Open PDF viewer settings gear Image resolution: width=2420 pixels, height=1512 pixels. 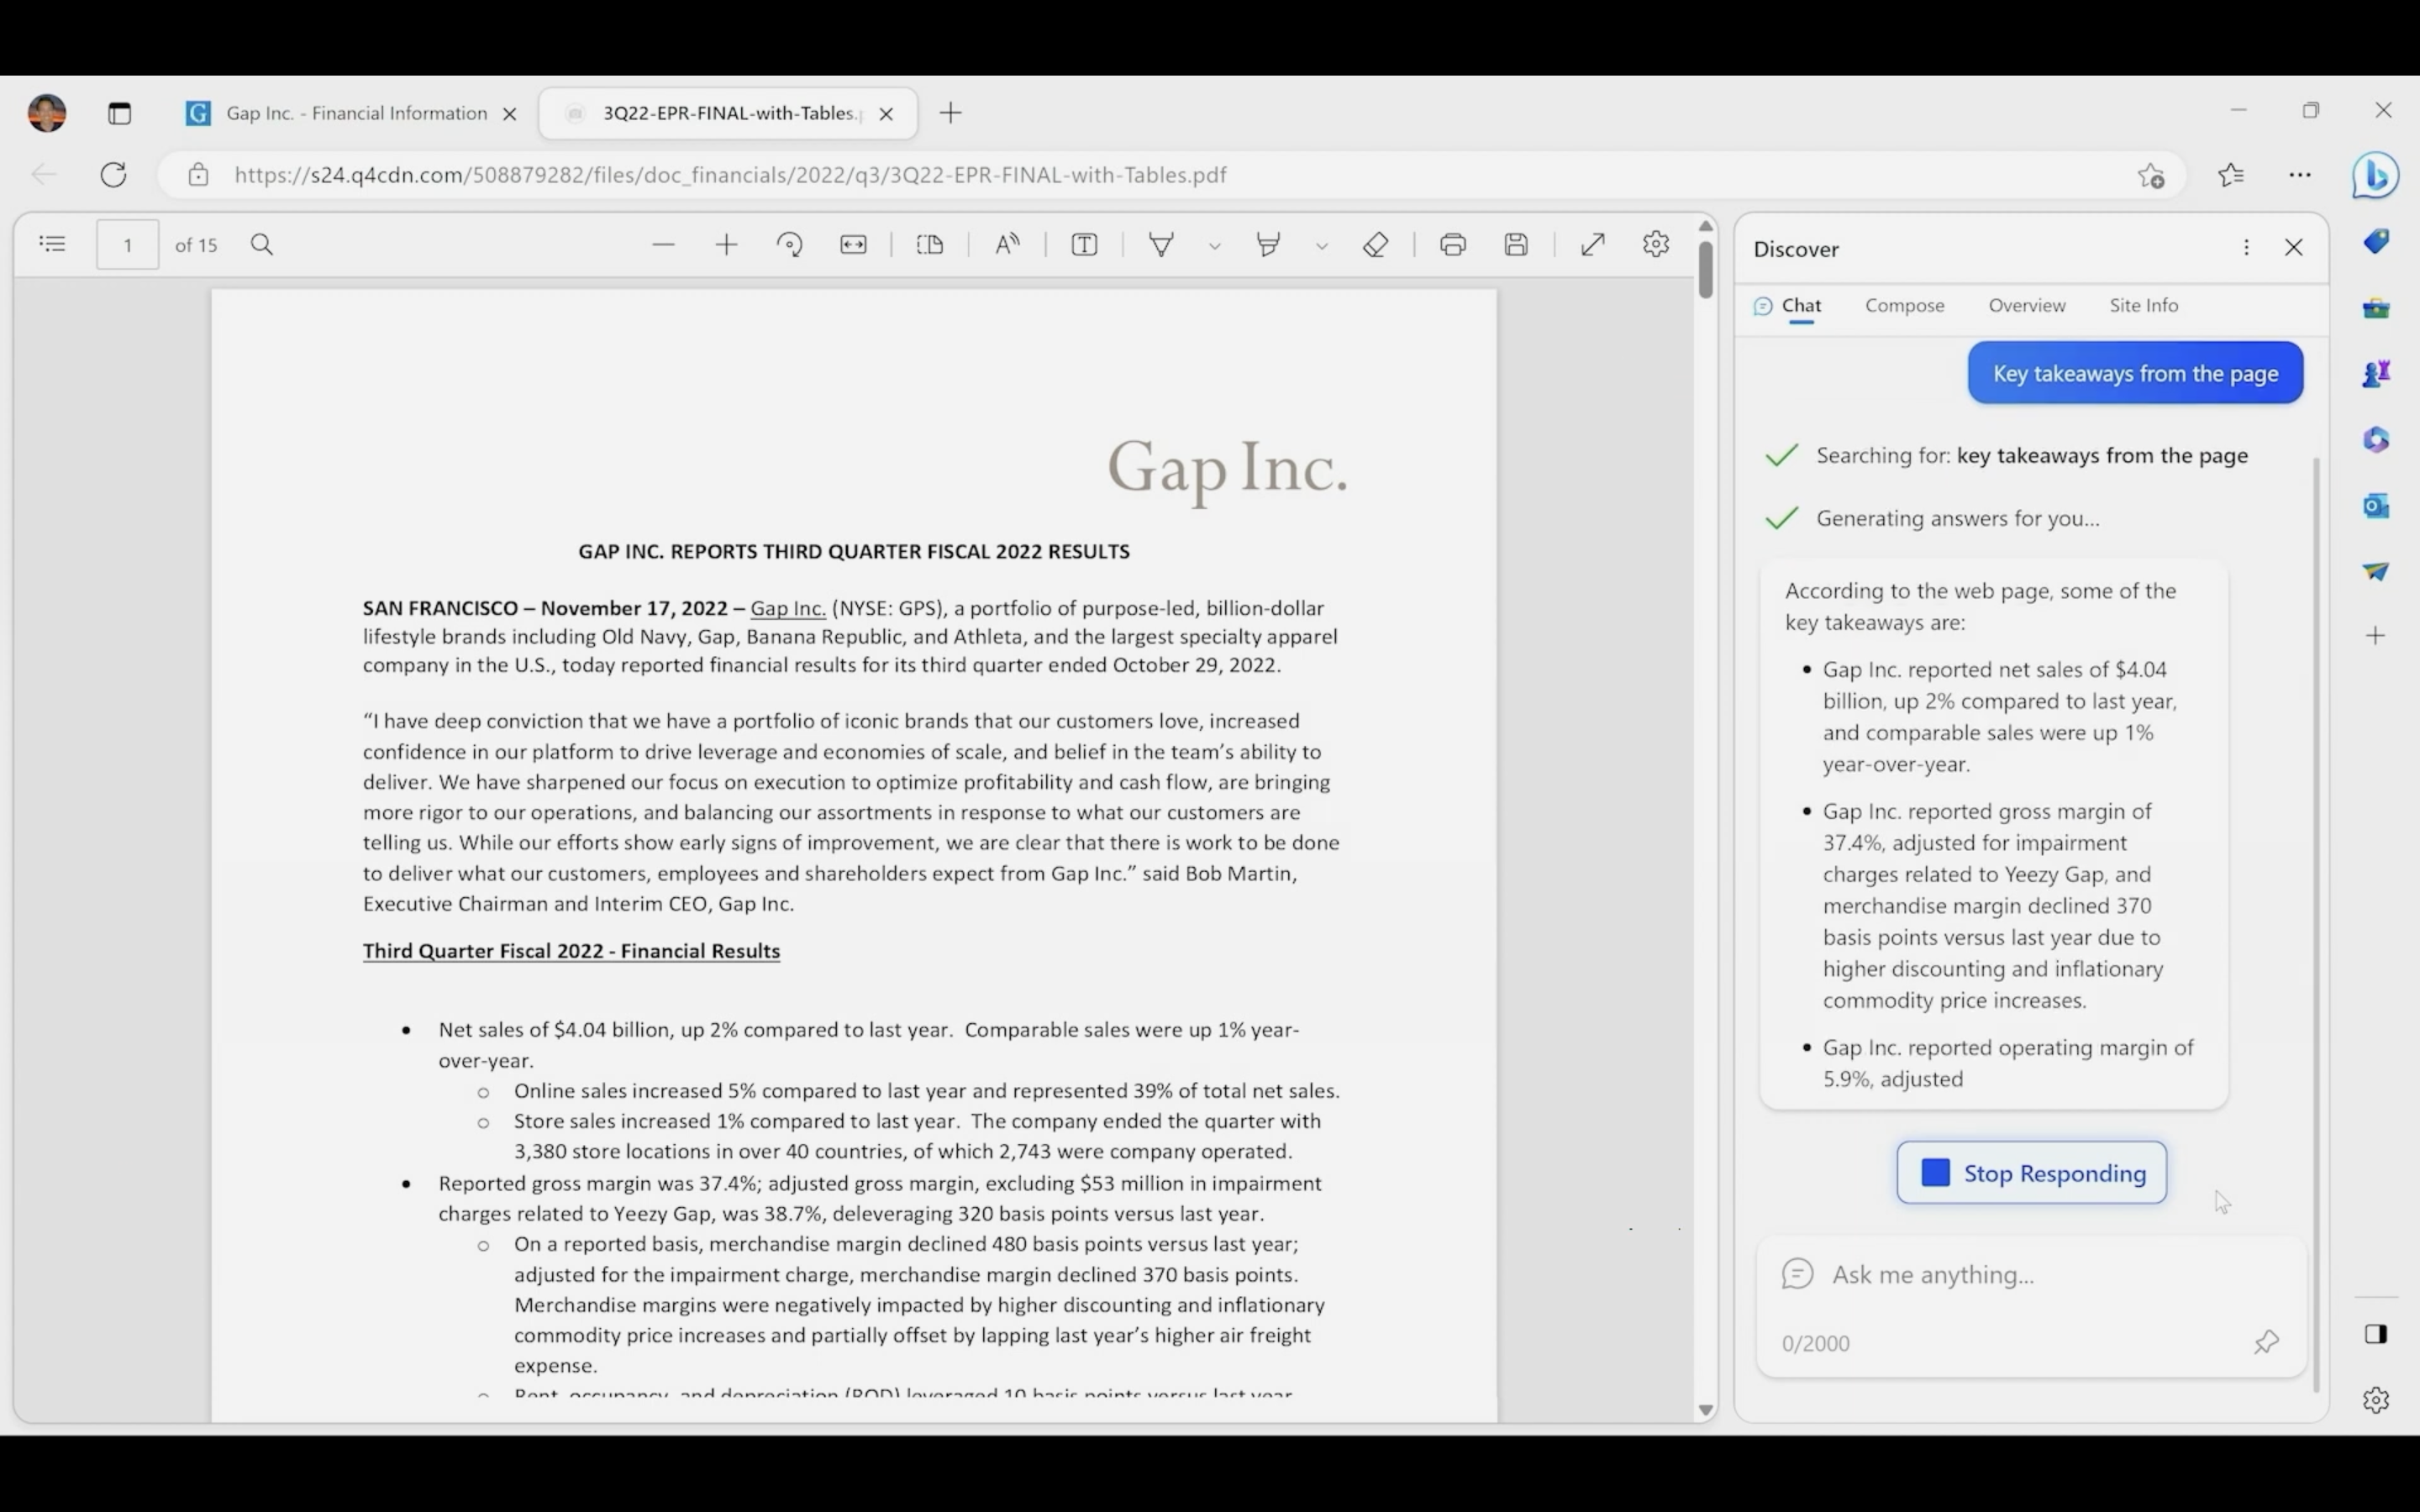[1656, 245]
